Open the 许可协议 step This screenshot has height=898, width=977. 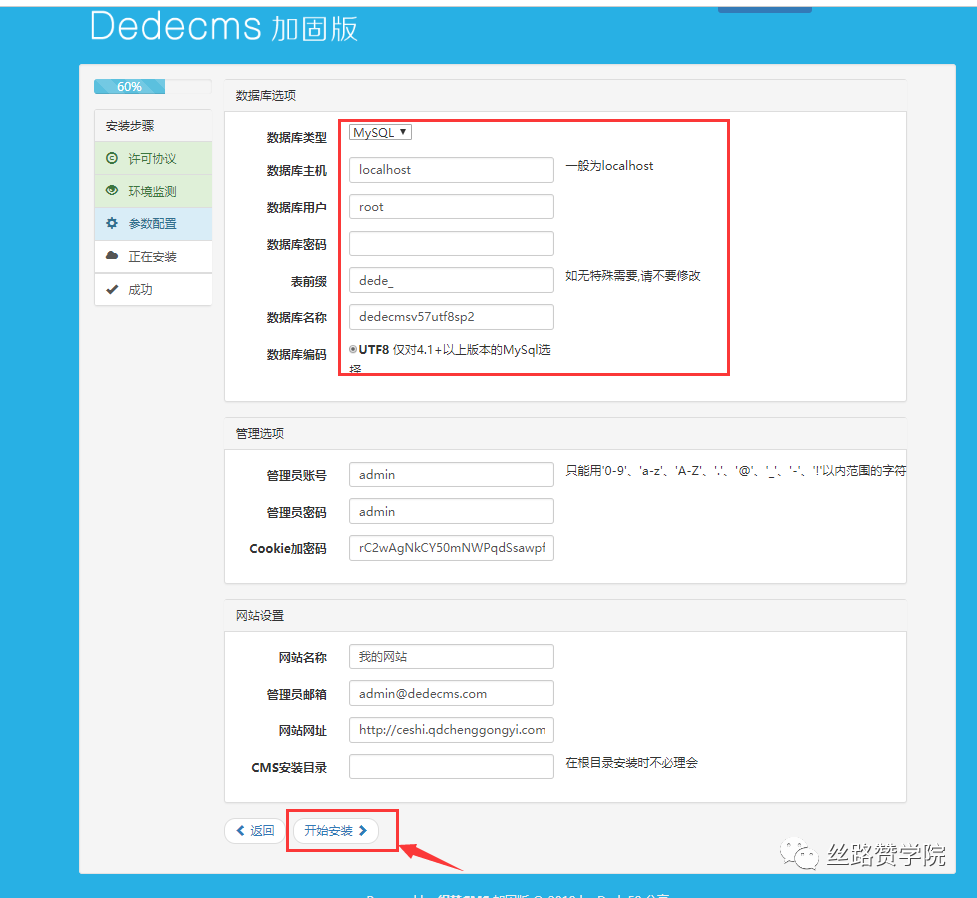tap(153, 158)
